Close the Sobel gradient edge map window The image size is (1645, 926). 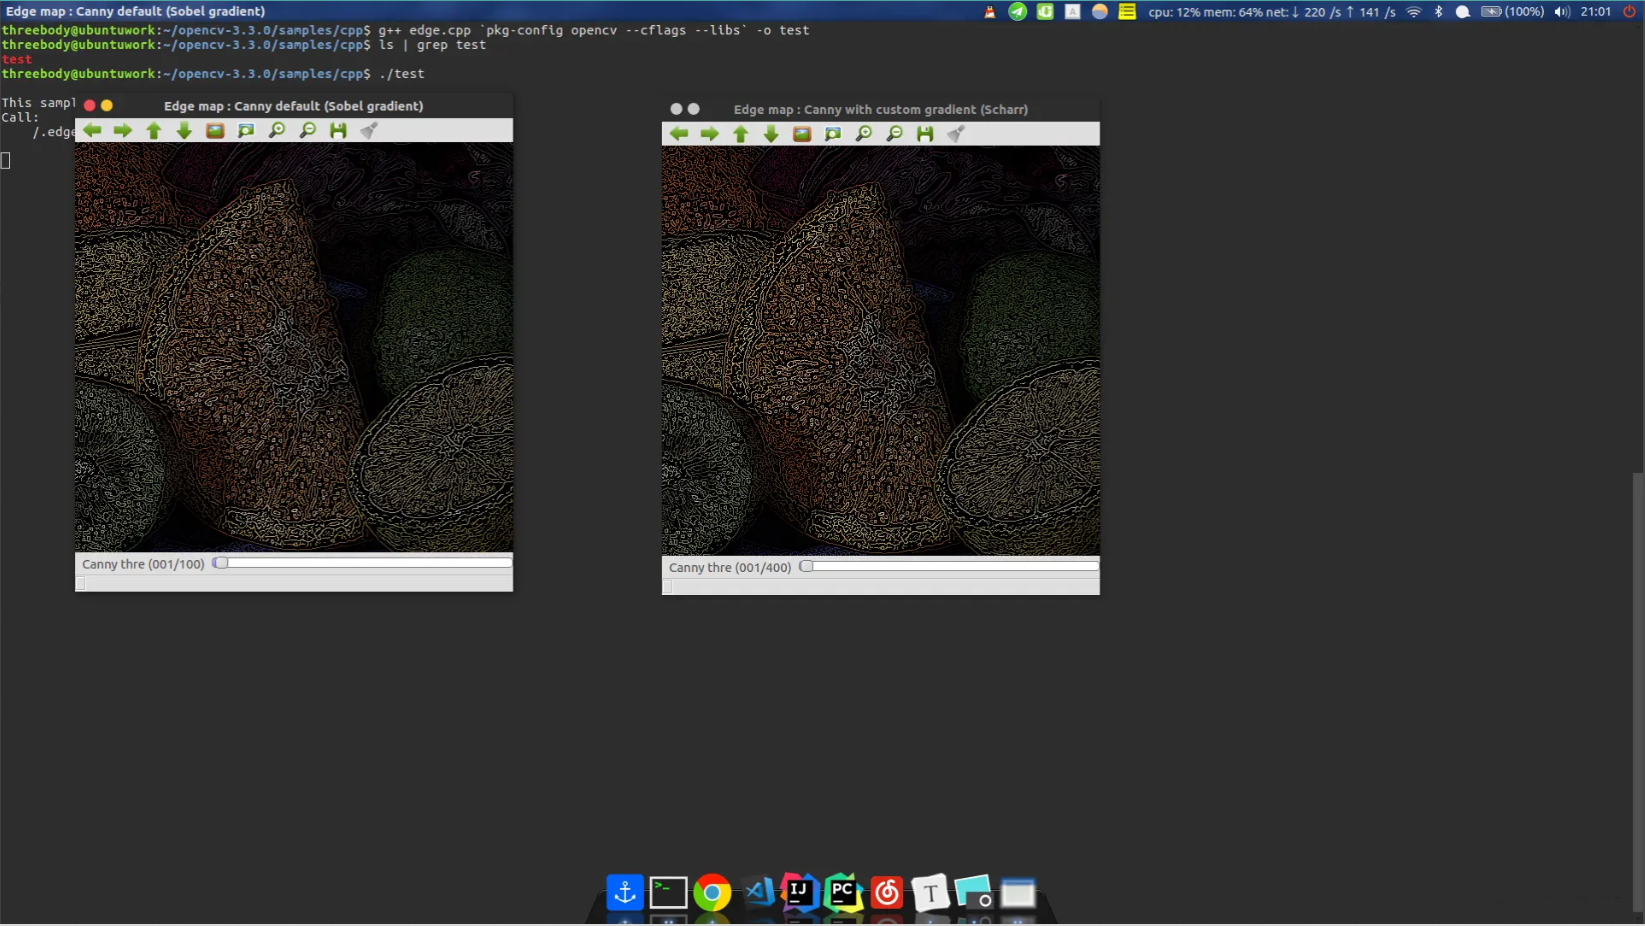click(90, 106)
